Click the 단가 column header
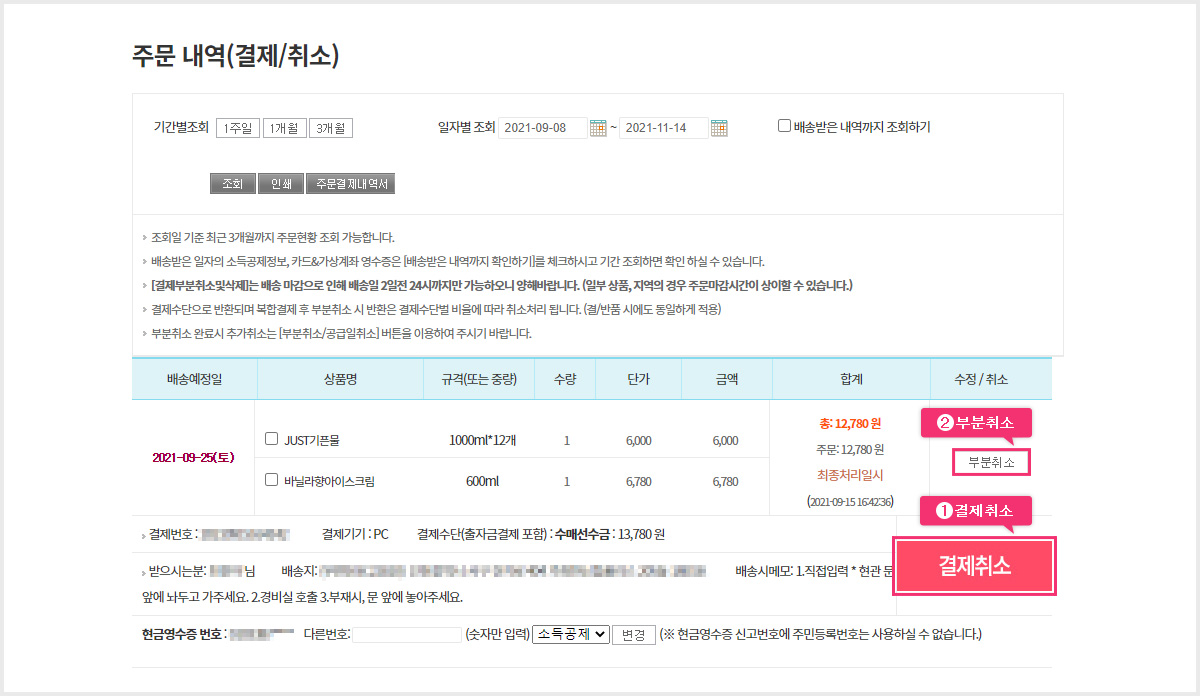Viewport: 1200px width, 696px height. click(x=639, y=379)
